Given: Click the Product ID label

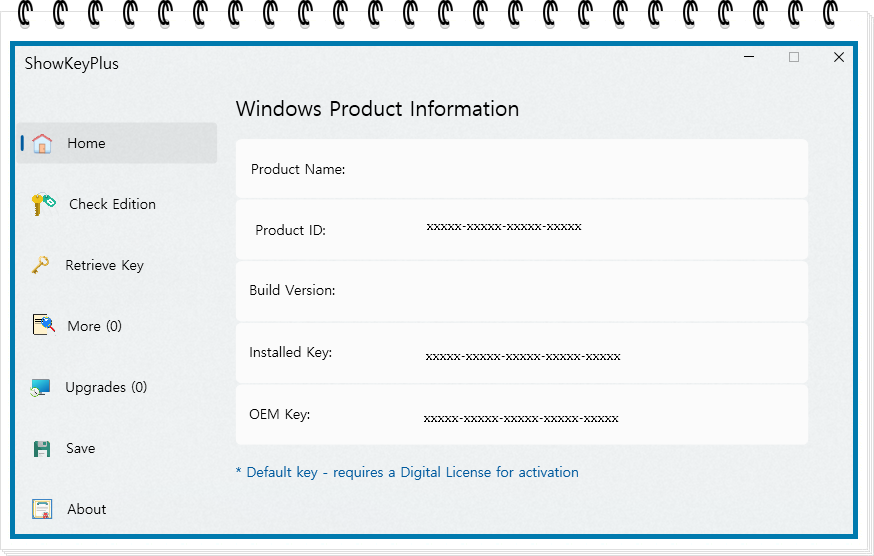Looking at the screenshot, I should (290, 230).
